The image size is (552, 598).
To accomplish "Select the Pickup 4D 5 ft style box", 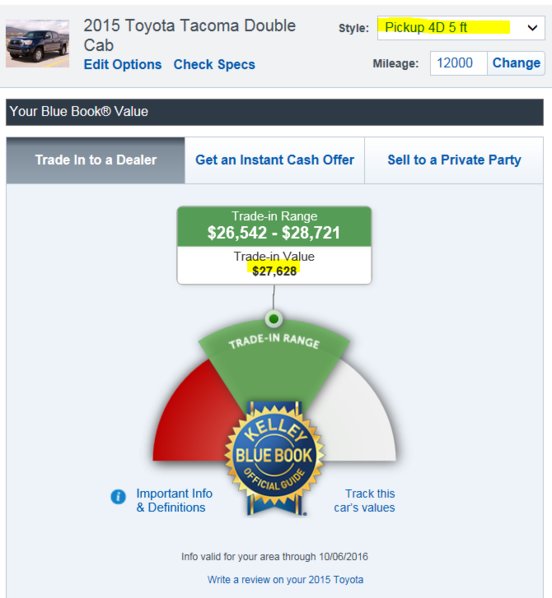I will click(x=461, y=27).
